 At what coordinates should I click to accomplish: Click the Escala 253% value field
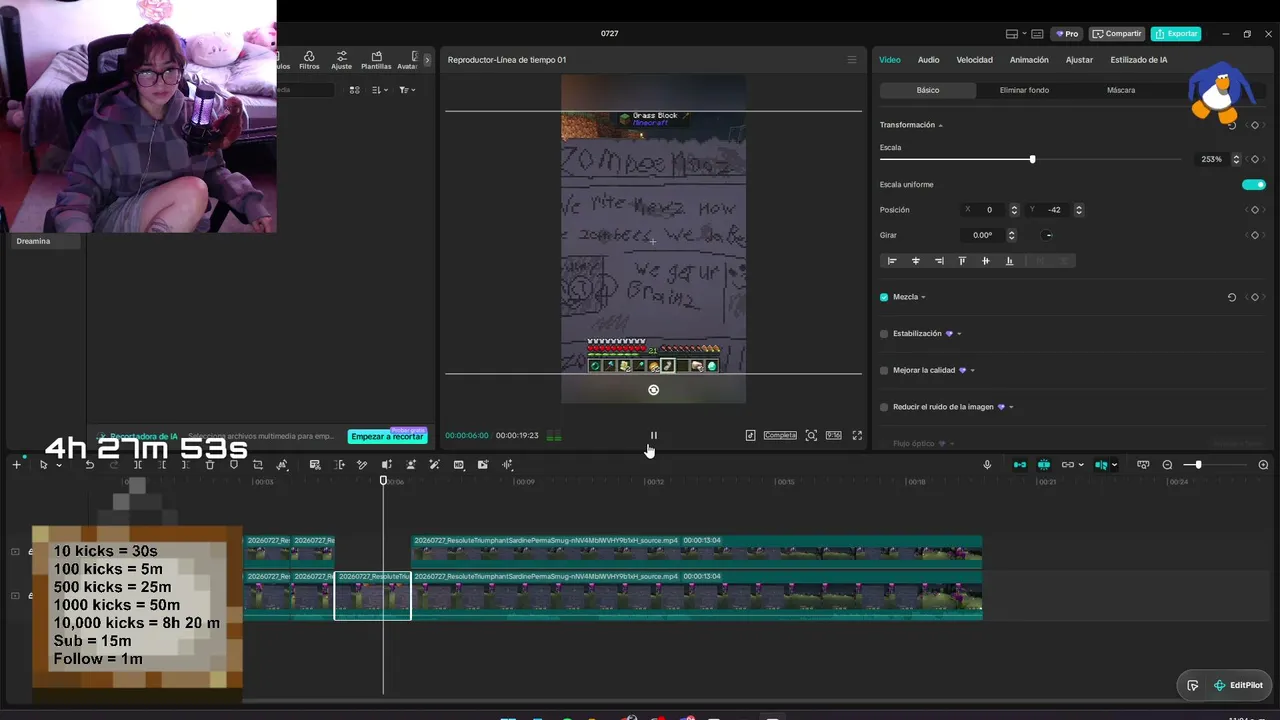click(x=1214, y=159)
